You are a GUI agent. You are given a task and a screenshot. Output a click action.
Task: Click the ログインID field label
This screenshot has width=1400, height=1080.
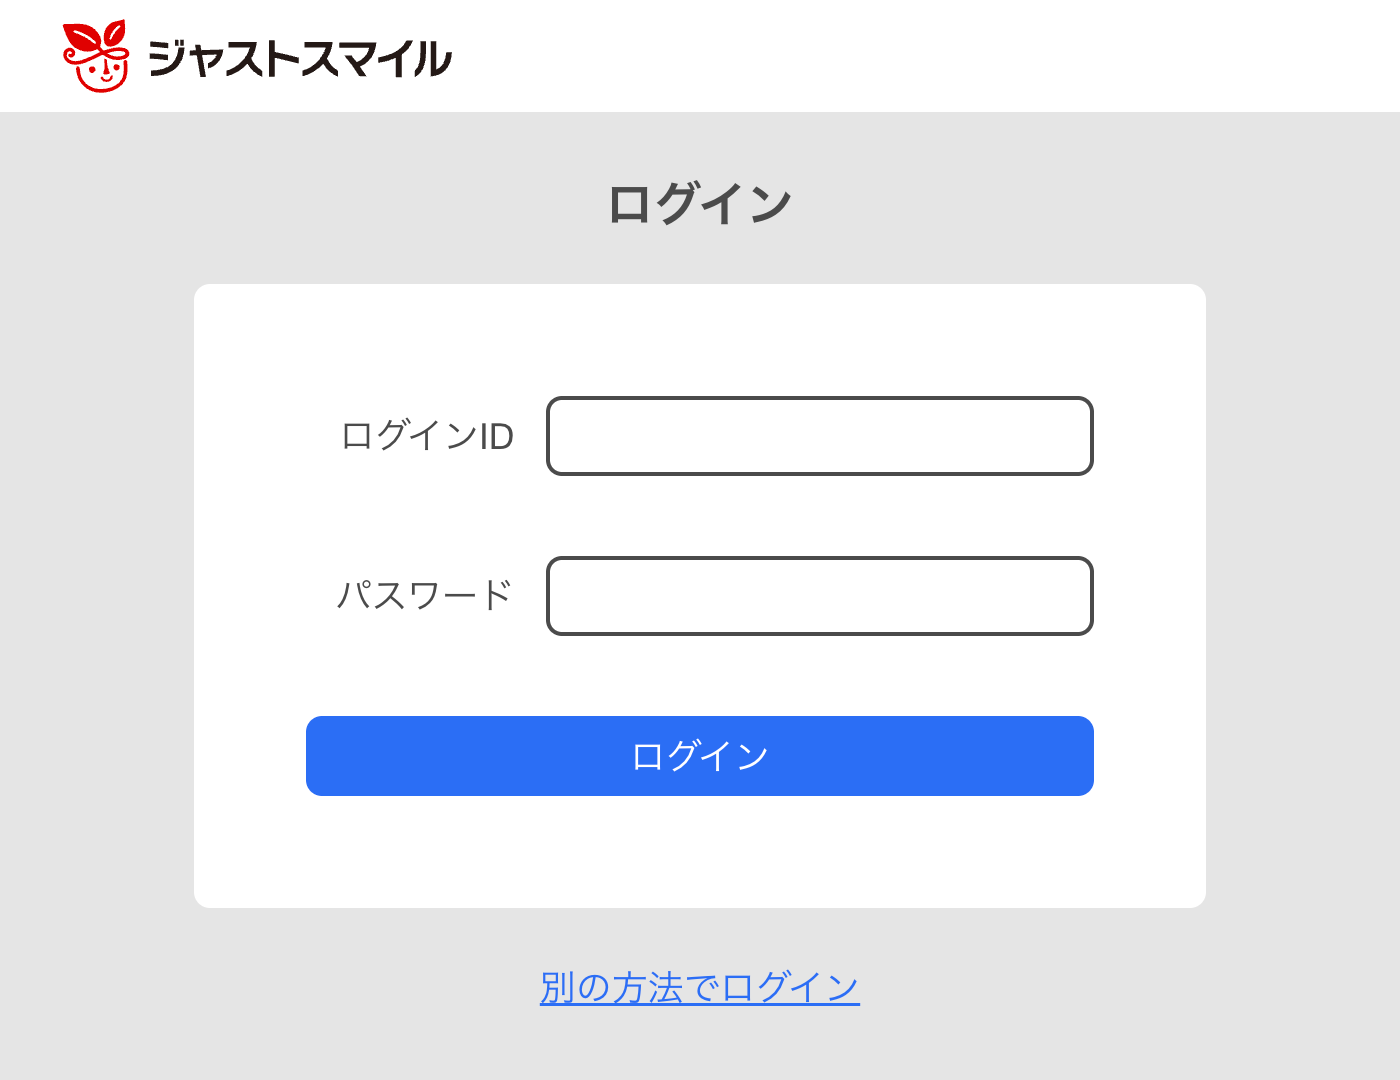(x=427, y=436)
